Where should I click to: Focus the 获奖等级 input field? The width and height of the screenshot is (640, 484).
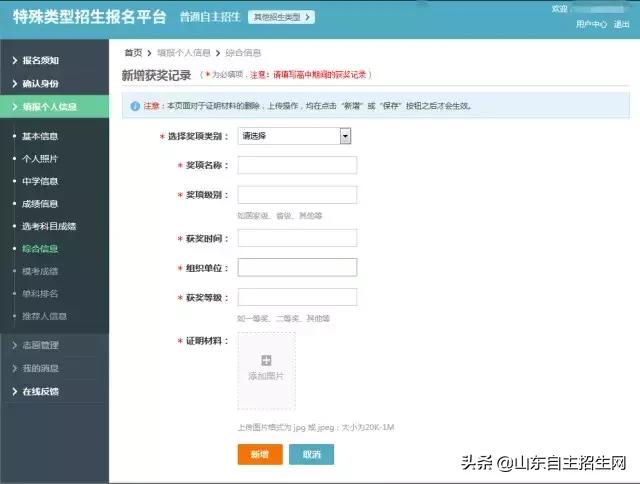[297, 297]
